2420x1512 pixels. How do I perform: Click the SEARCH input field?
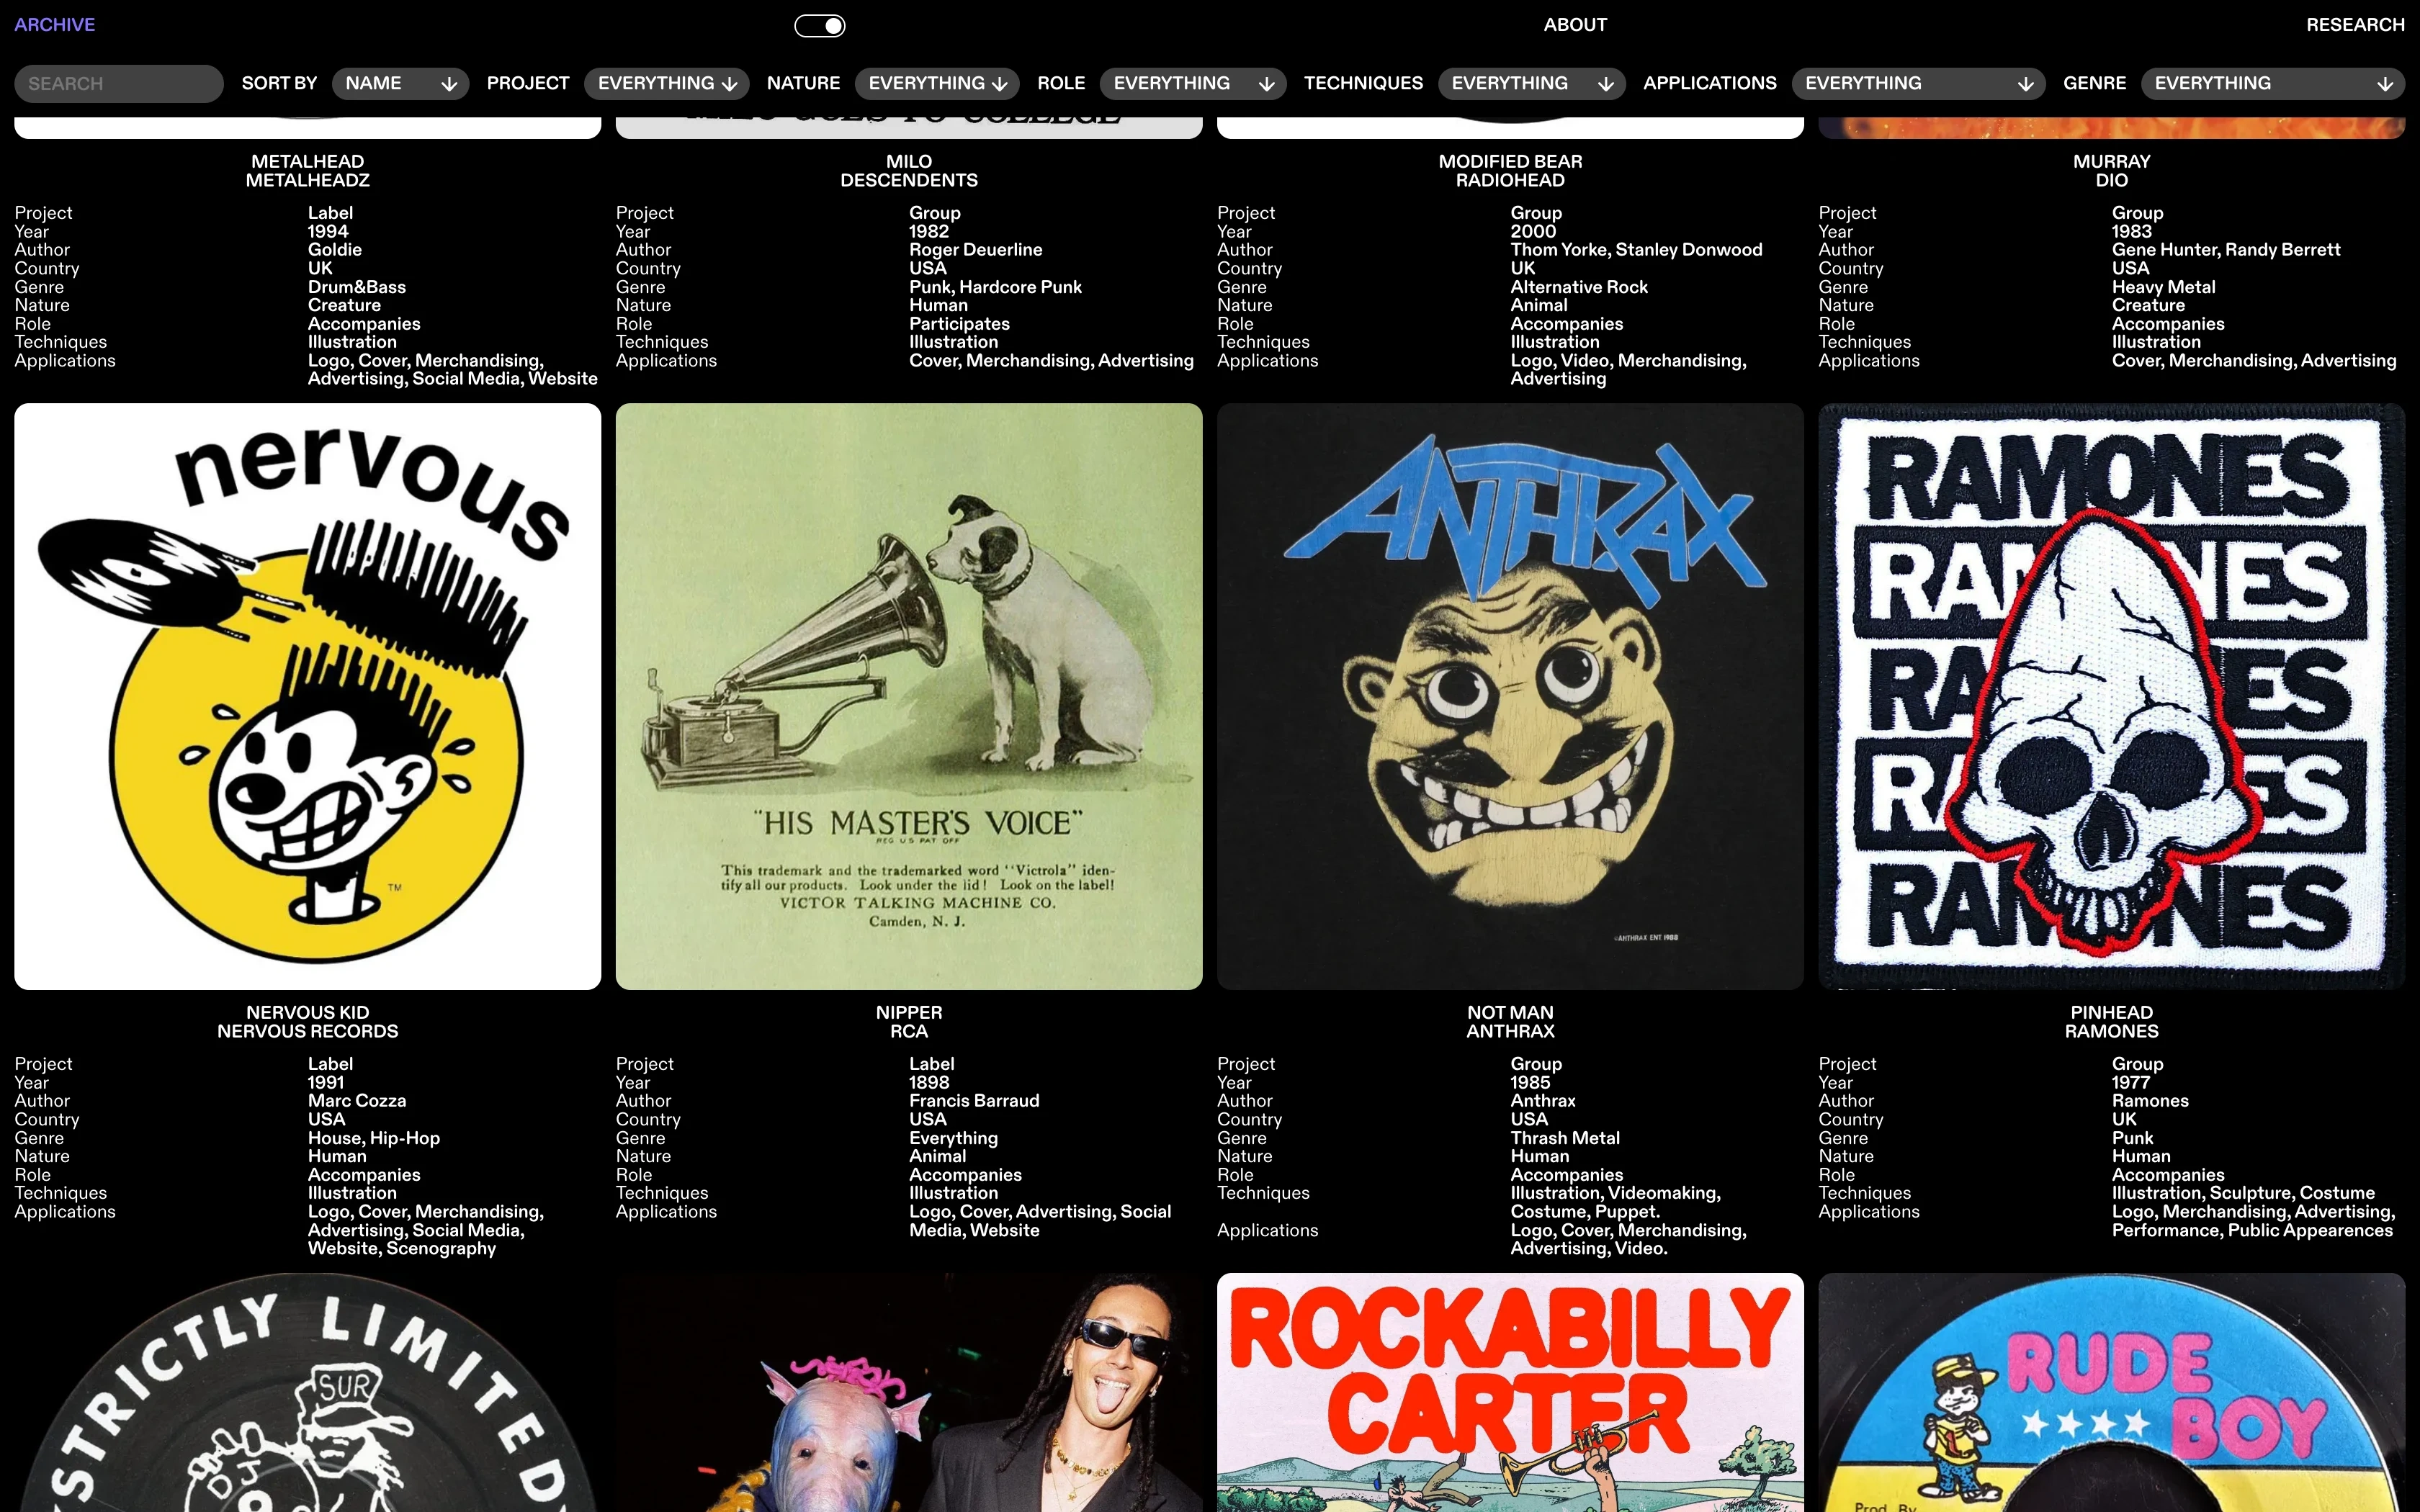click(119, 84)
